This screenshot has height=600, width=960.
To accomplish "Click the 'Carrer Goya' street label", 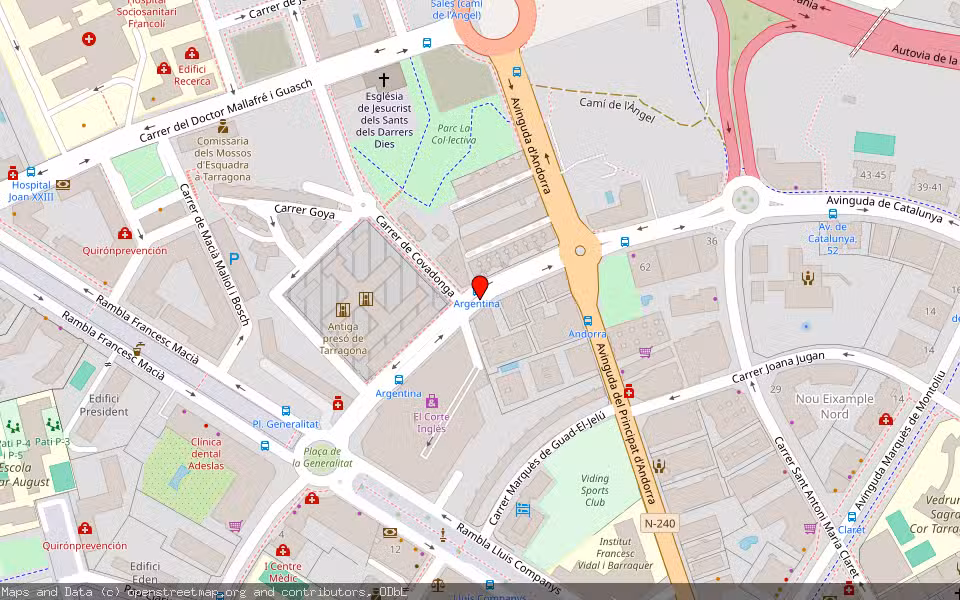I will point(304,211).
